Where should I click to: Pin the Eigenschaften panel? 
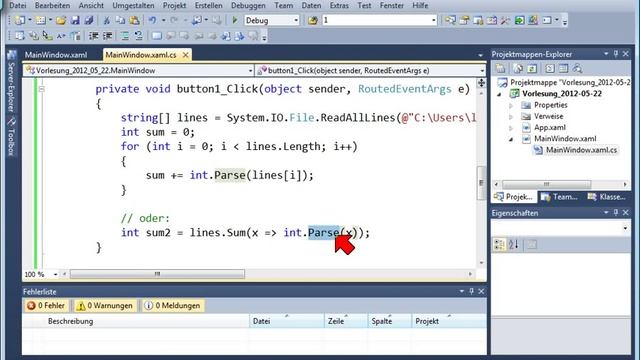click(x=616, y=212)
